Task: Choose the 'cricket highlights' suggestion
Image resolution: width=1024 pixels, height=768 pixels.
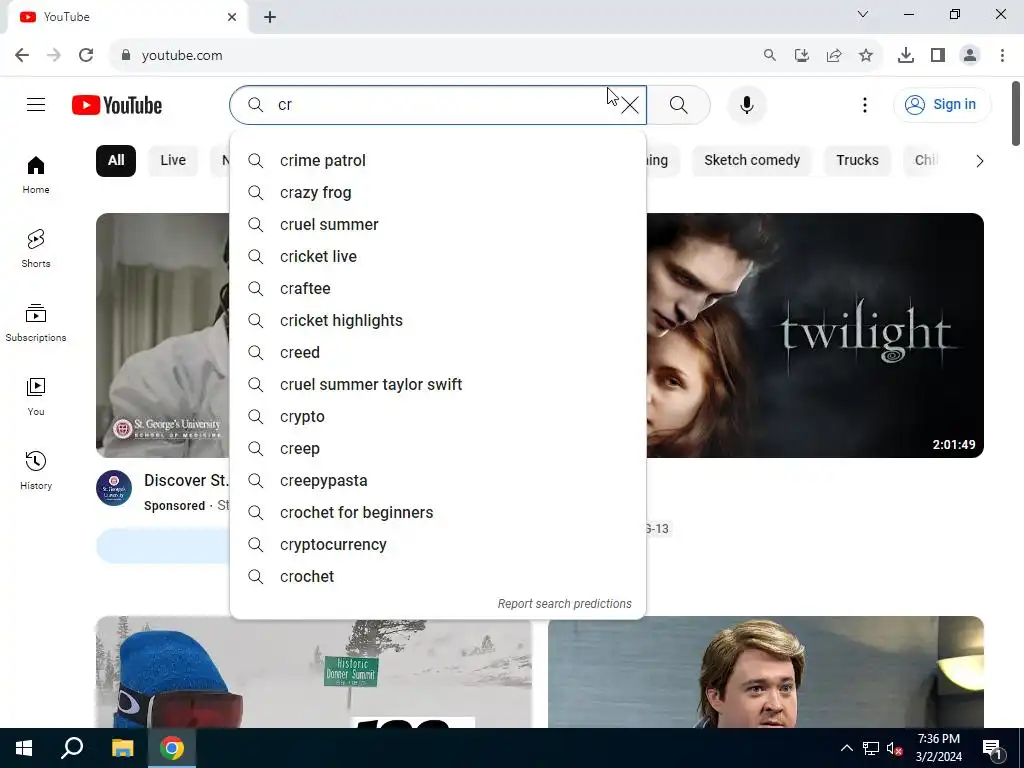Action: 438,321
